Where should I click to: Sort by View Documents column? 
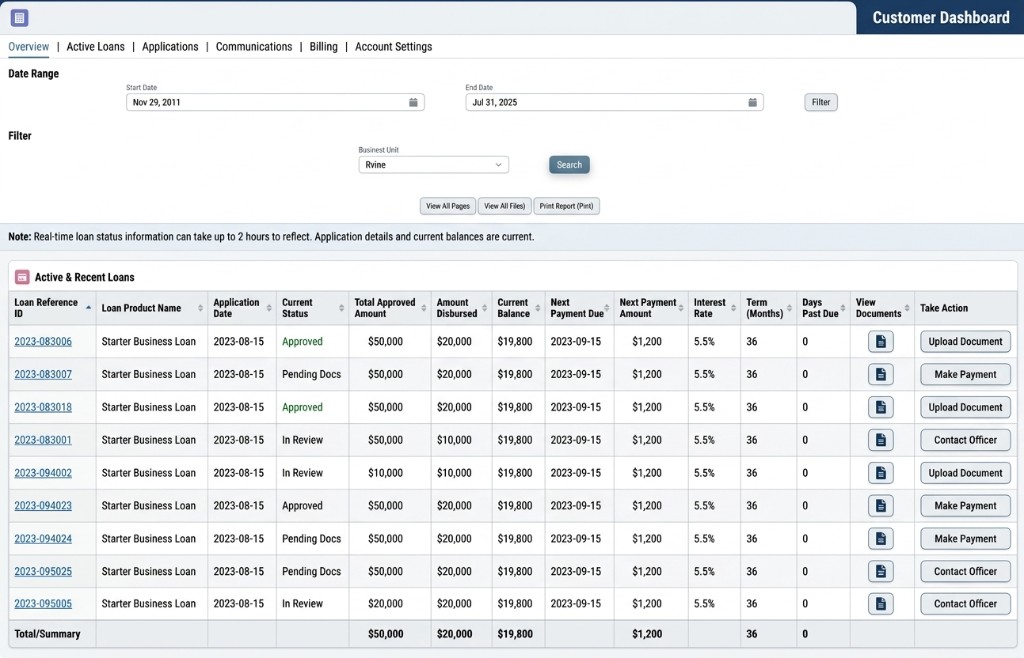(x=907, y=308)
